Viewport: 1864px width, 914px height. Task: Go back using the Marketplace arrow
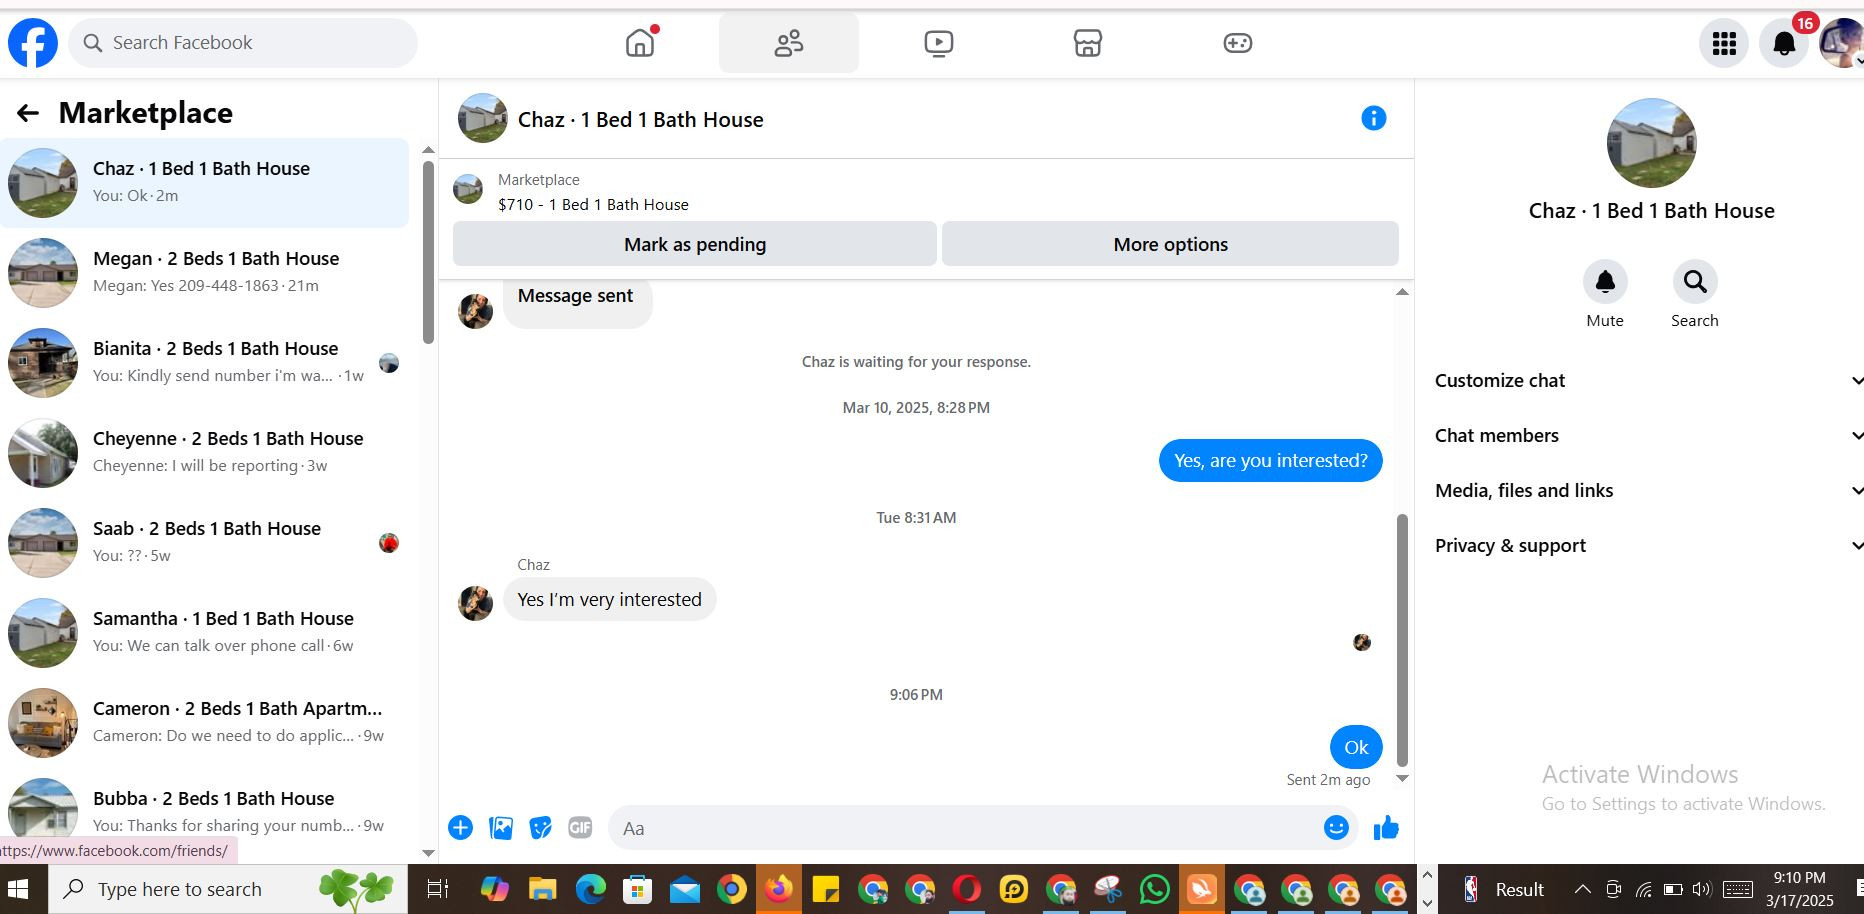point(28,113)
